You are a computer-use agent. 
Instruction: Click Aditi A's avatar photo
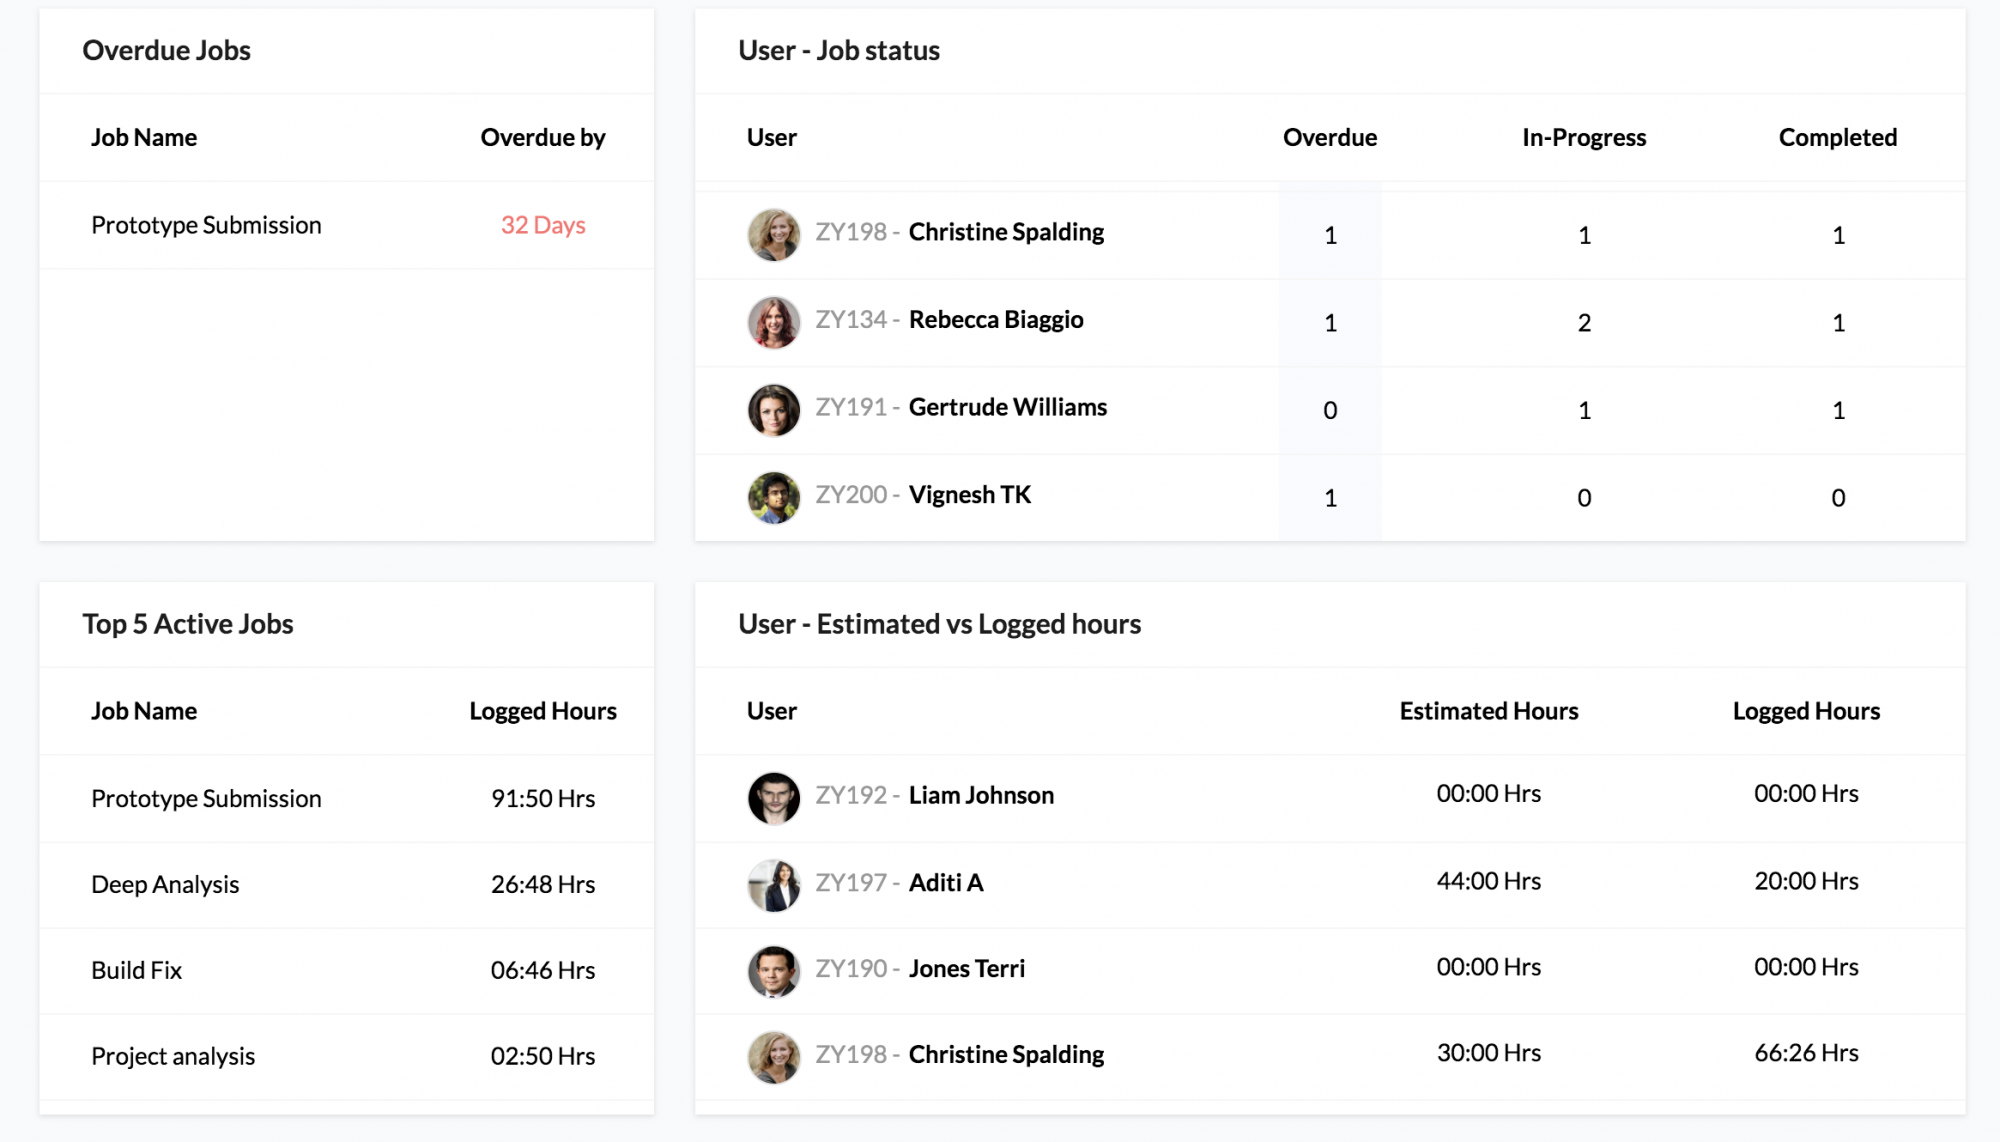(774, 885)
